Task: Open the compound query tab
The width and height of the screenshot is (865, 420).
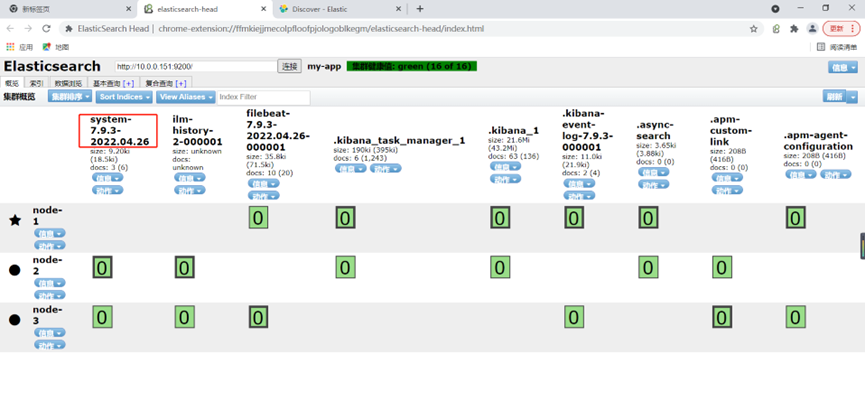Action: (x=165, y=83)
